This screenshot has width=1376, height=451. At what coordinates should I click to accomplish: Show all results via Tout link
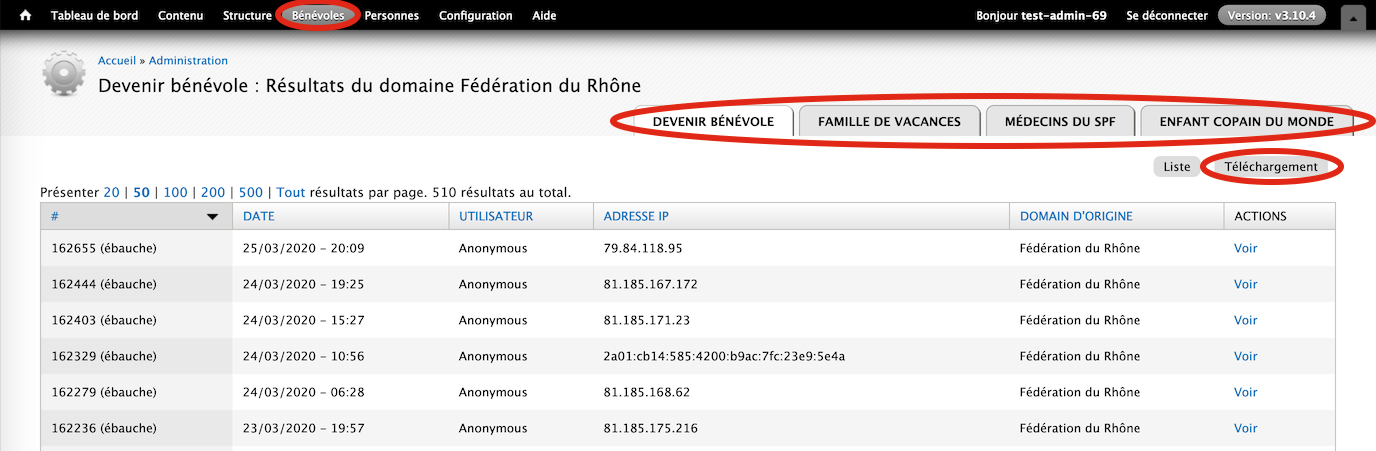click(x=291, y=192)
